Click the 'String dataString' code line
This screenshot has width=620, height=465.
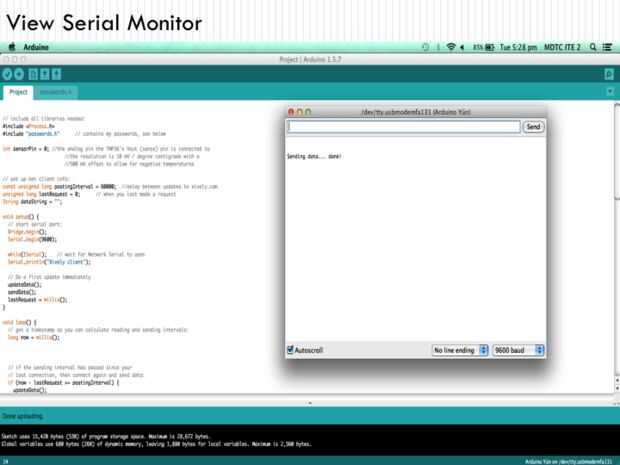click(x=32, y=202)
